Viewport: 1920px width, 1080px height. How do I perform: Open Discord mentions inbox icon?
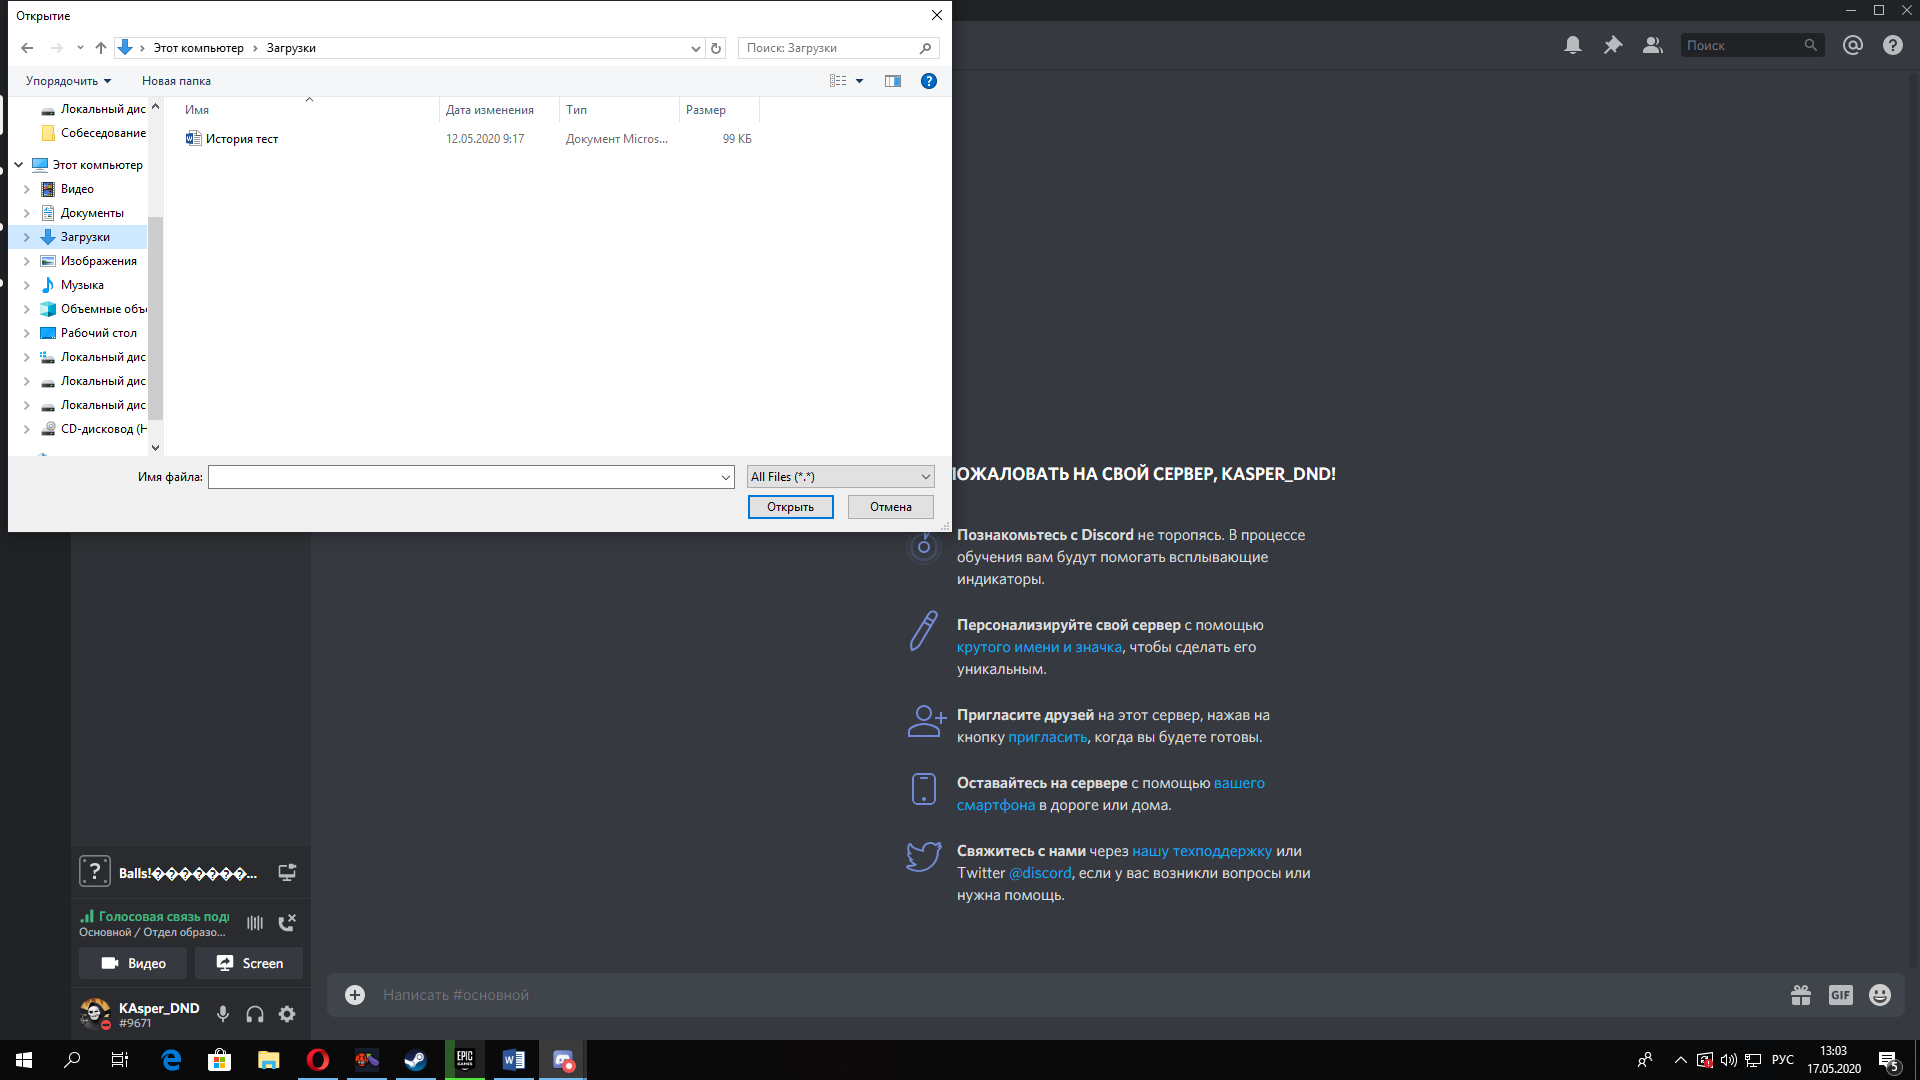pos(1853,45)
